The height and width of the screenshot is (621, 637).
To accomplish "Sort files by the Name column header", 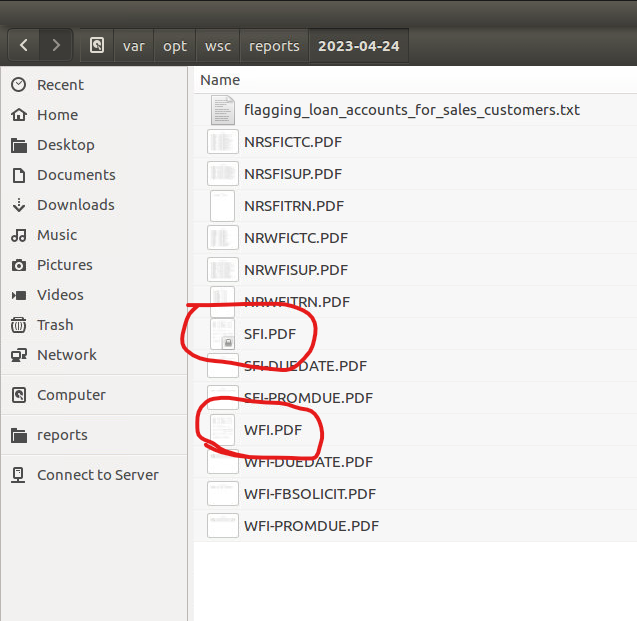I will [220, 80].
